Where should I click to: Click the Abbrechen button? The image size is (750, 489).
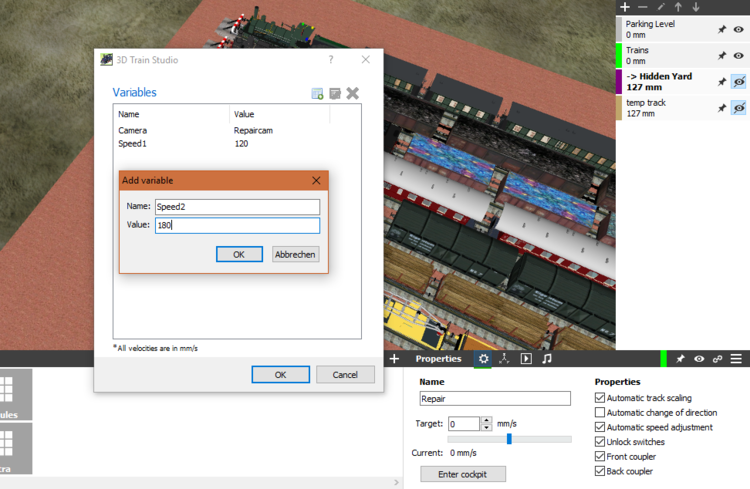coord(295,255)
